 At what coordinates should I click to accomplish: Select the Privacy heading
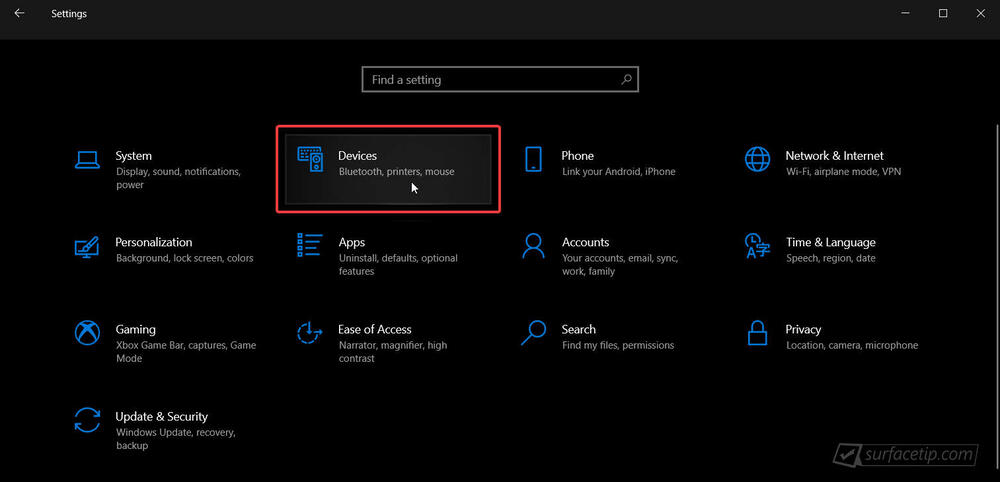coord(803,330)
